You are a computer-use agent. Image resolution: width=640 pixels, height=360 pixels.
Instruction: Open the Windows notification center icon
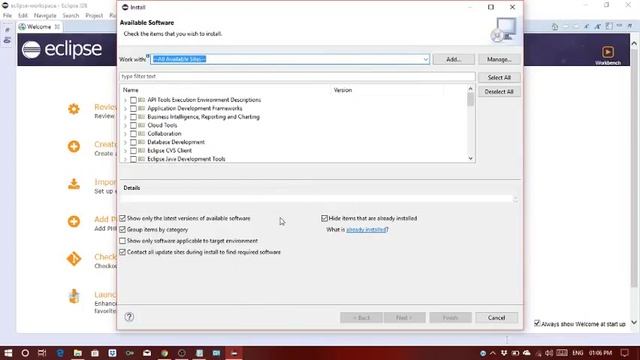click(x=624, y=353)
